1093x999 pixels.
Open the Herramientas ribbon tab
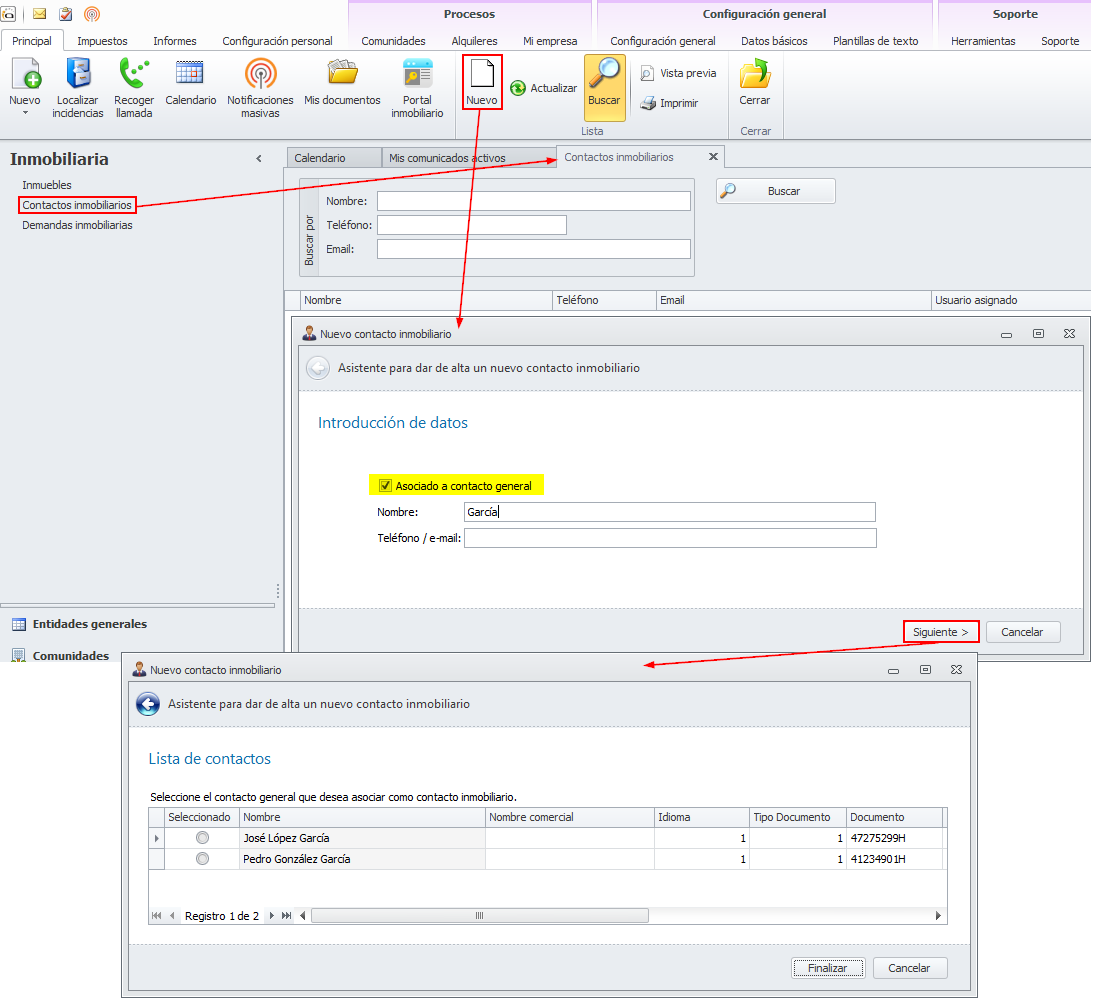(983, 41)
